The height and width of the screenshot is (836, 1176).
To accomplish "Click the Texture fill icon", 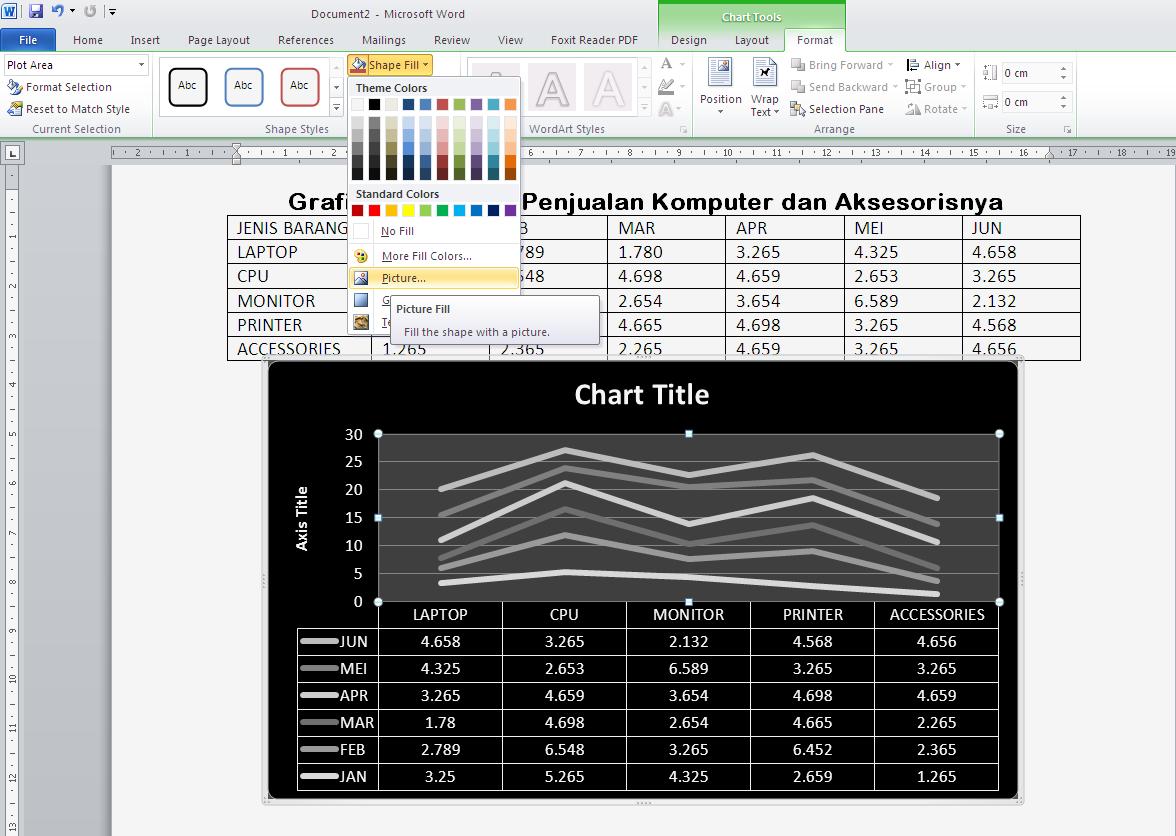I will (362, 322).
